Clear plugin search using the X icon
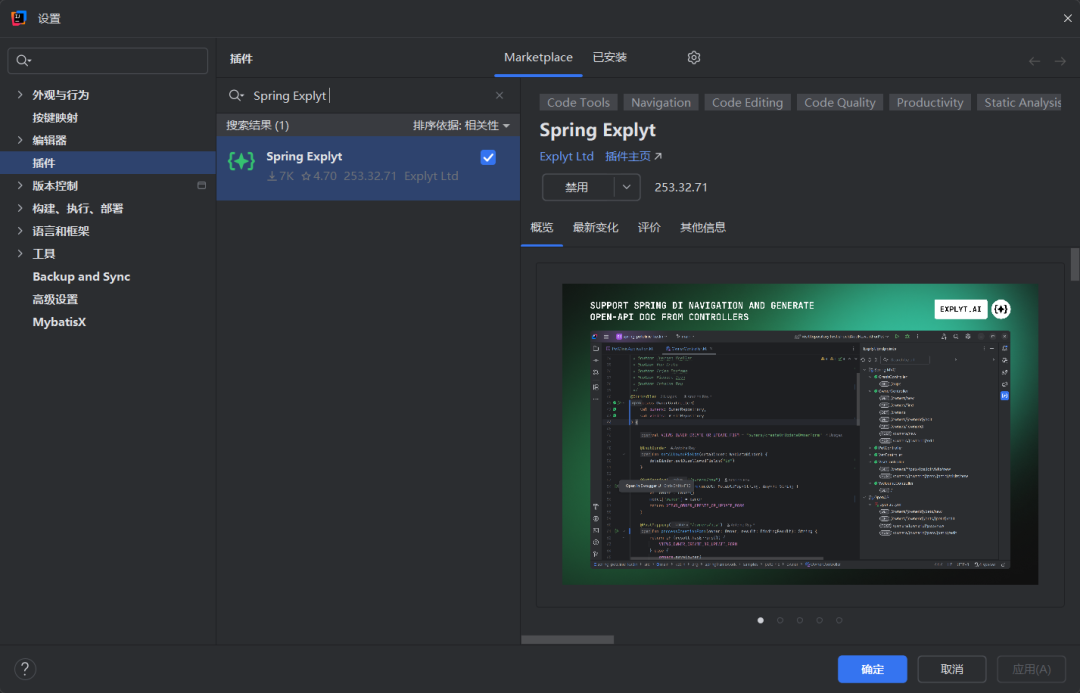The image size is (1080, 693). click(x=499, y=94)
